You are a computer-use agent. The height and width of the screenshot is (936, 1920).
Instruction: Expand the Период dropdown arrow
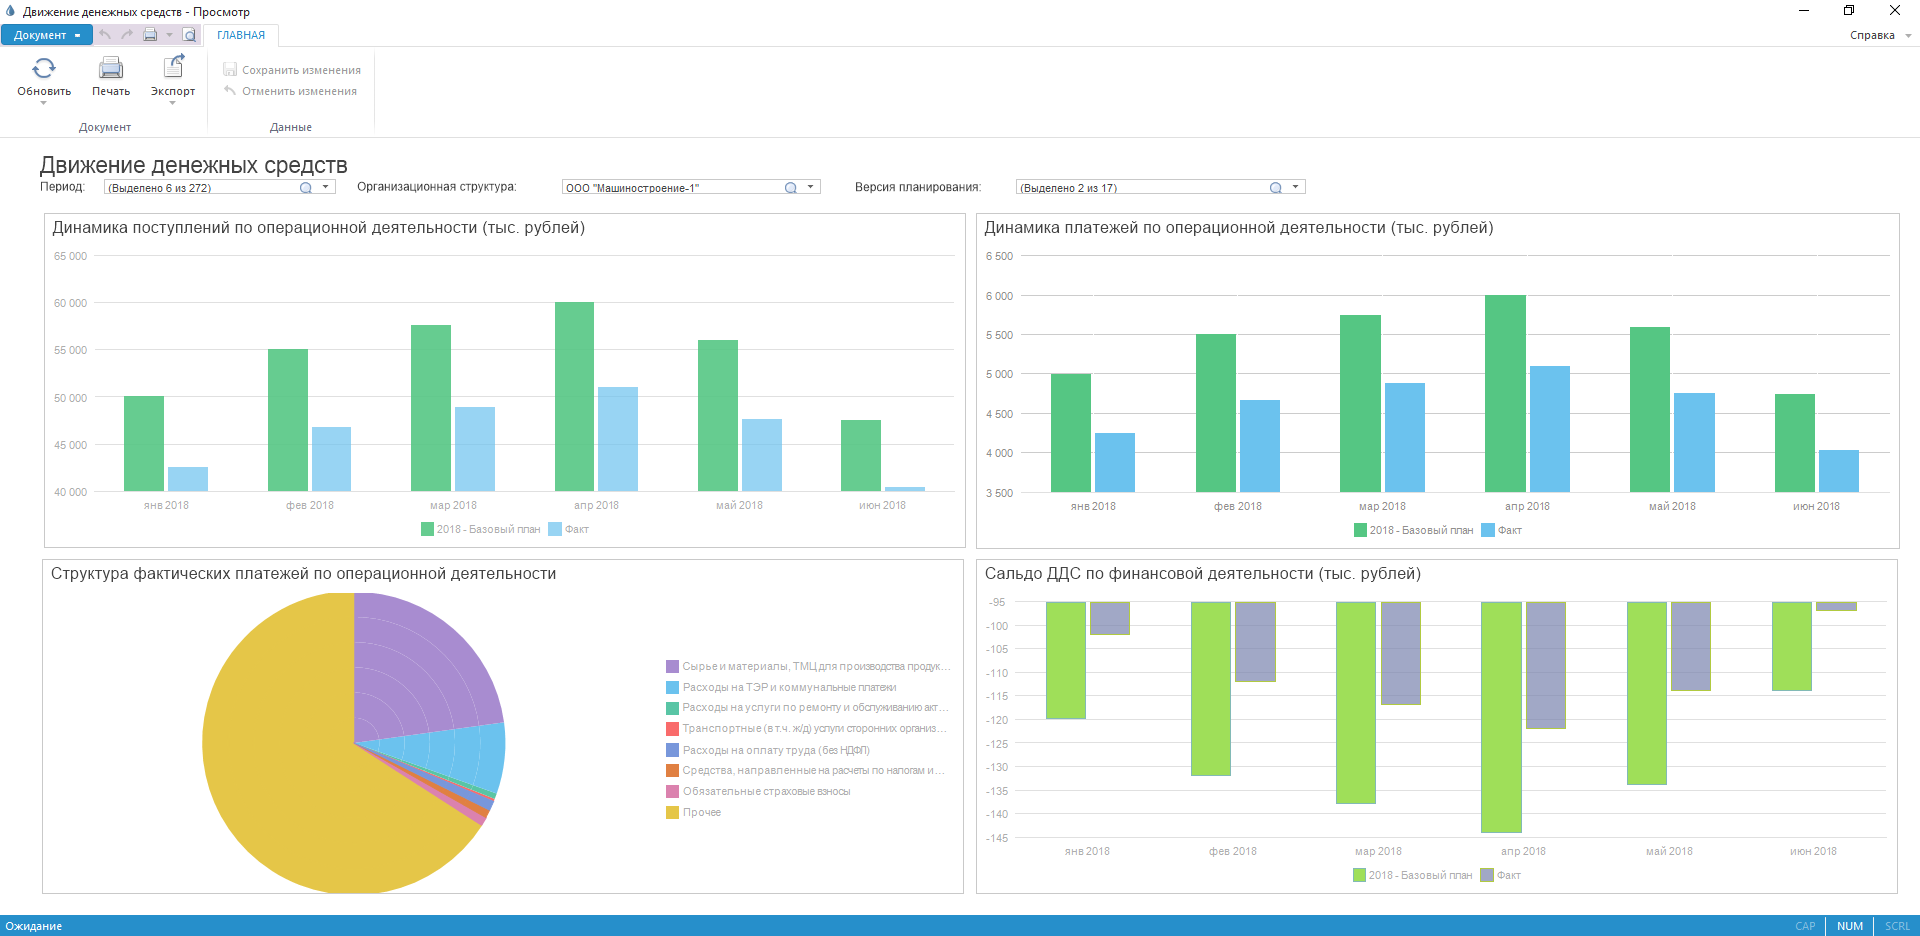pos(326,187)
